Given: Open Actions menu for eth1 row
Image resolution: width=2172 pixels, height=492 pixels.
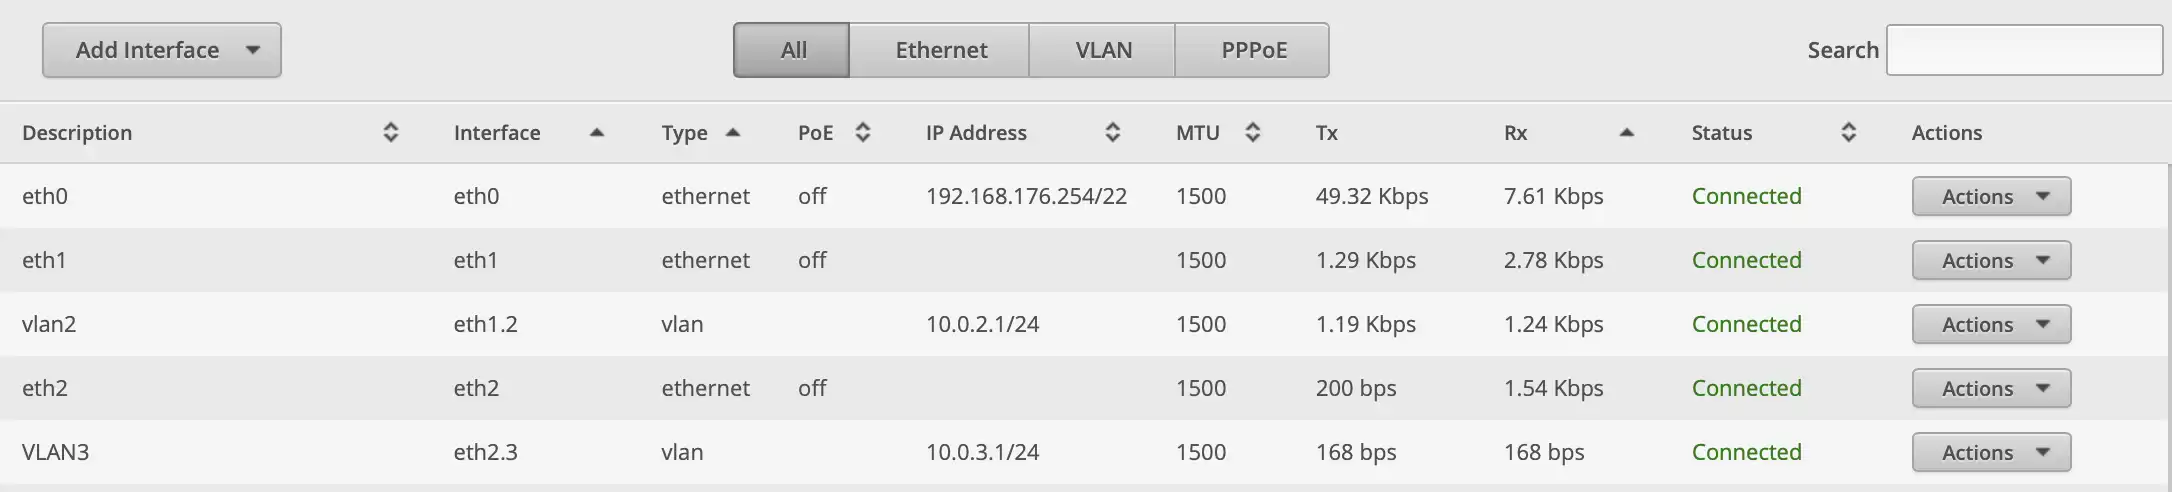Looking at the screenshot, I should tap(1991, 260).
